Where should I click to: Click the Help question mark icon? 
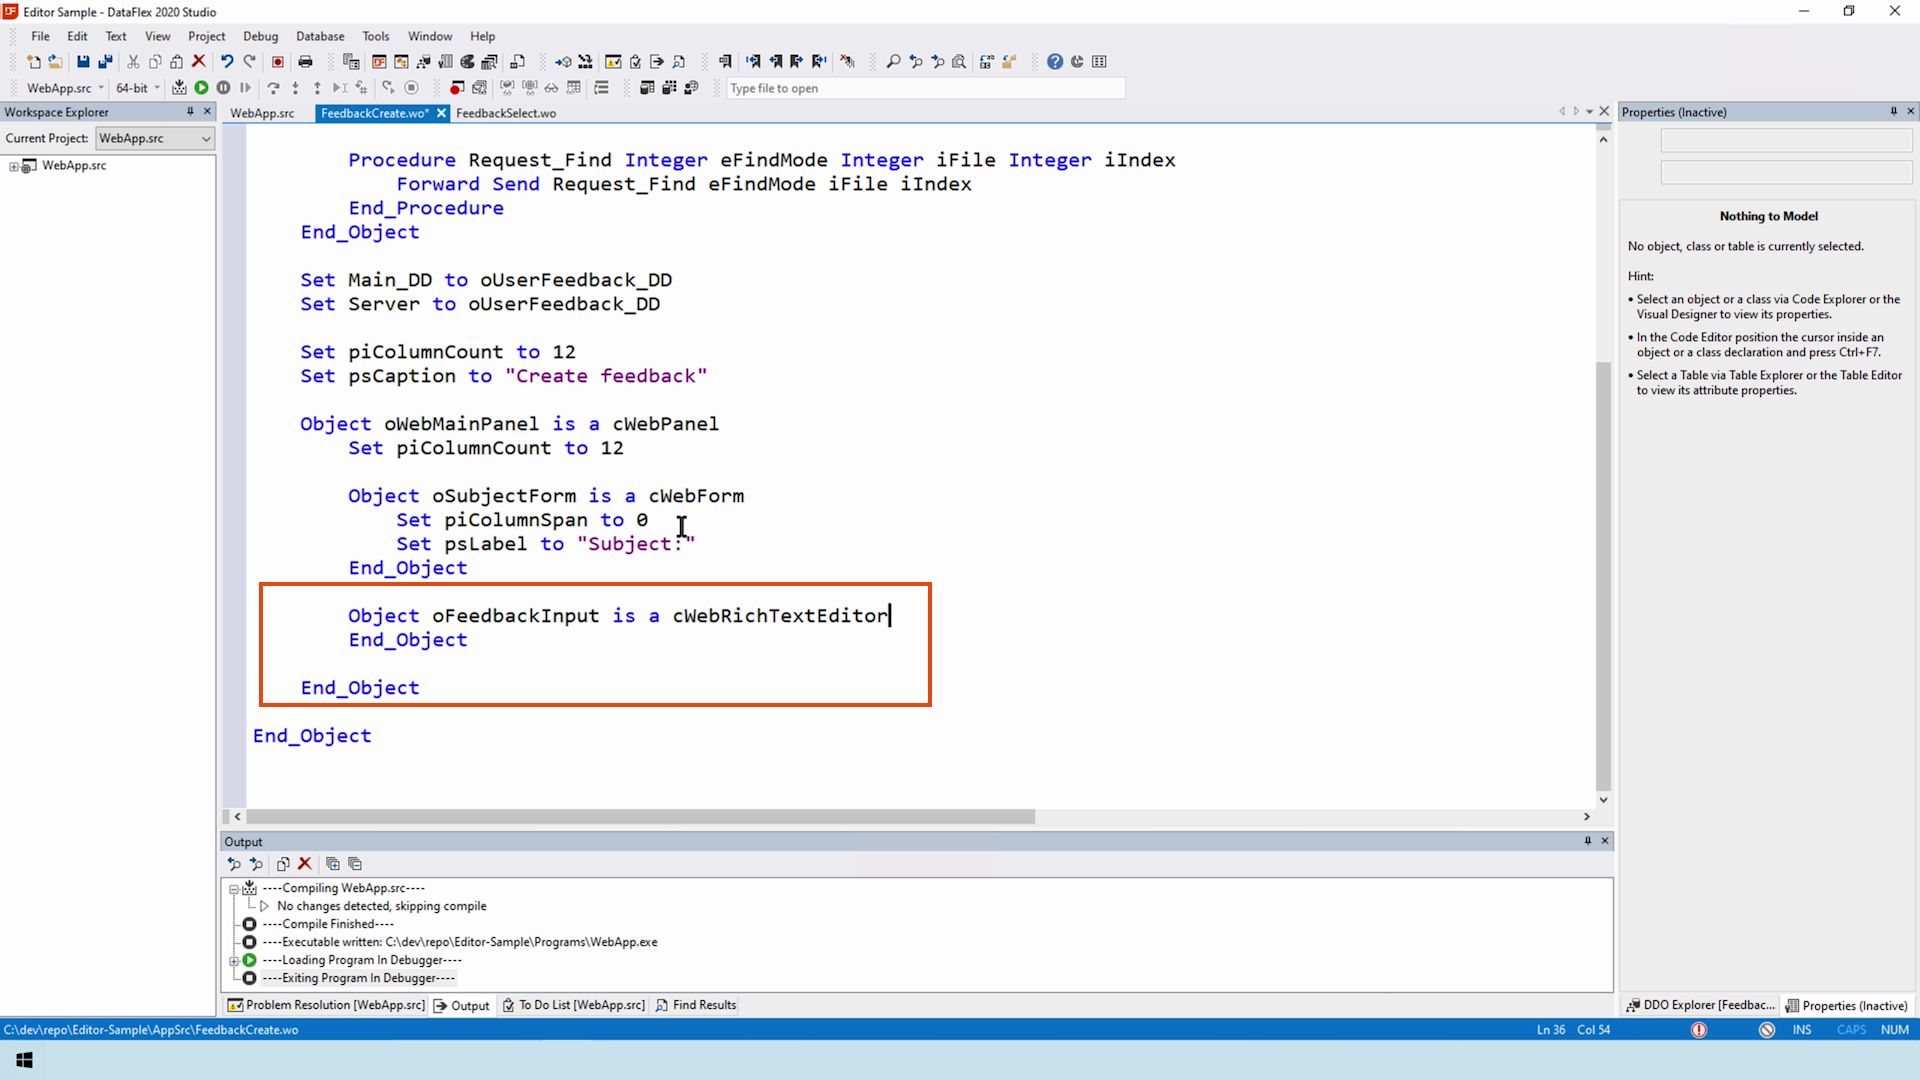point(1055,62)
